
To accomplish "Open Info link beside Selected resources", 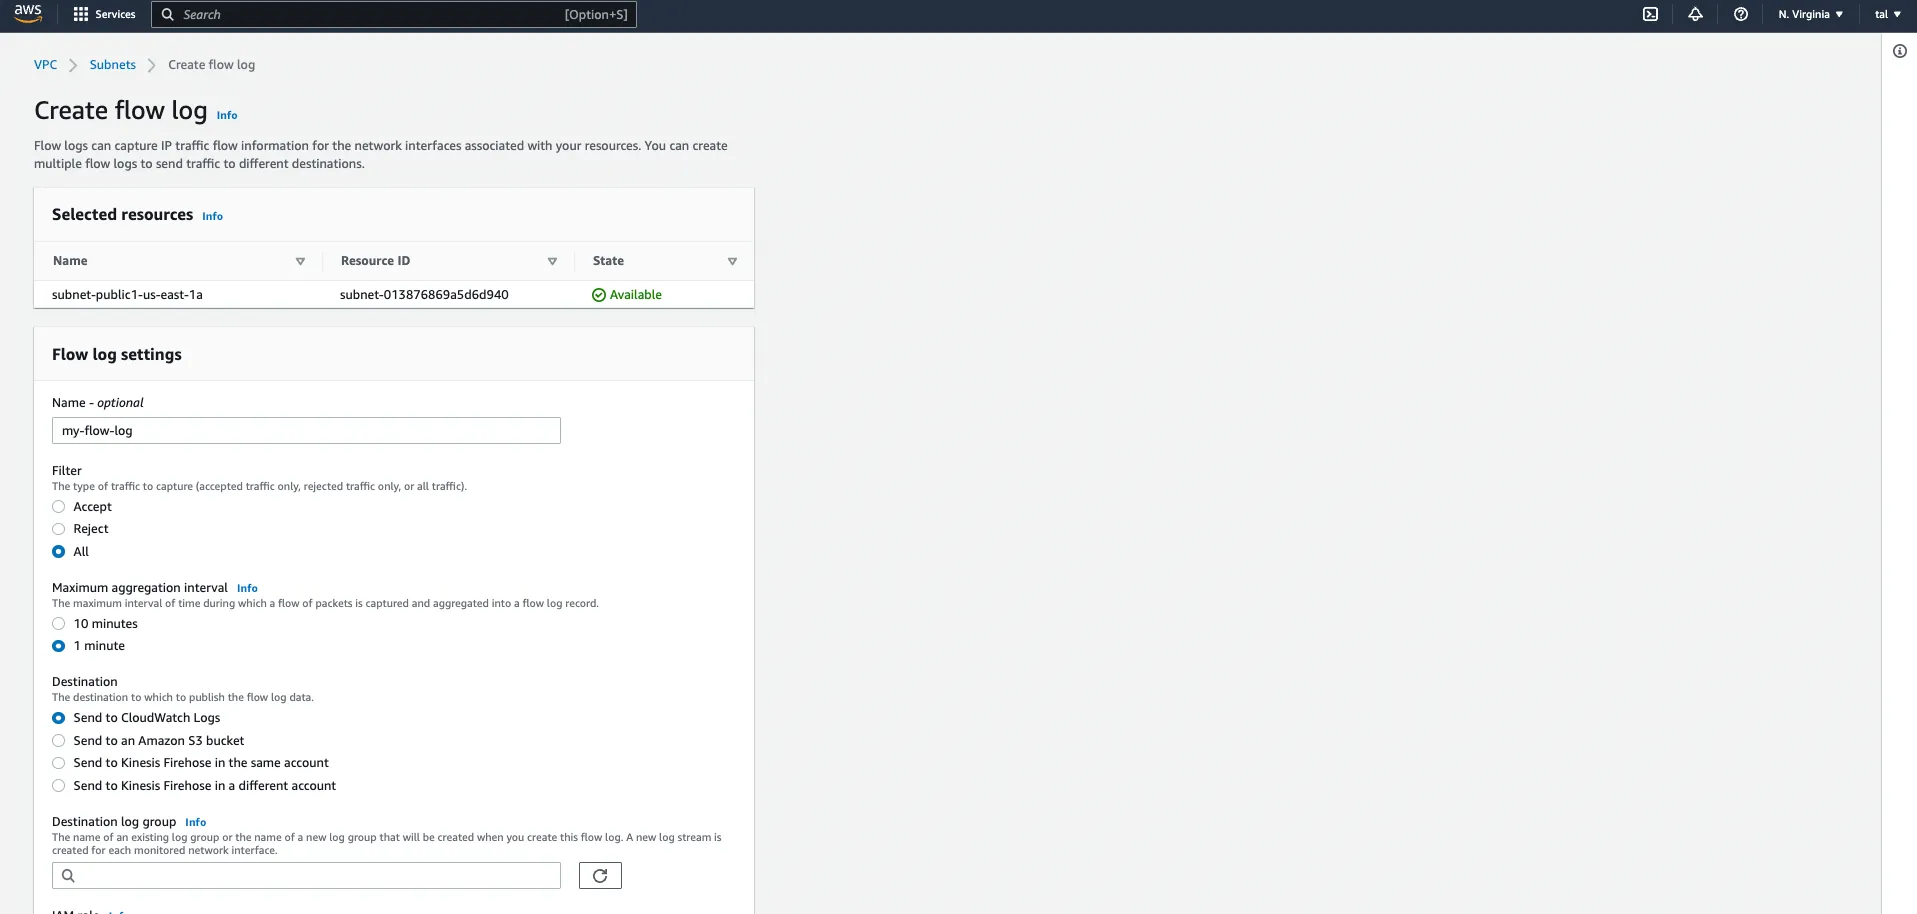I will coord(212,216).
